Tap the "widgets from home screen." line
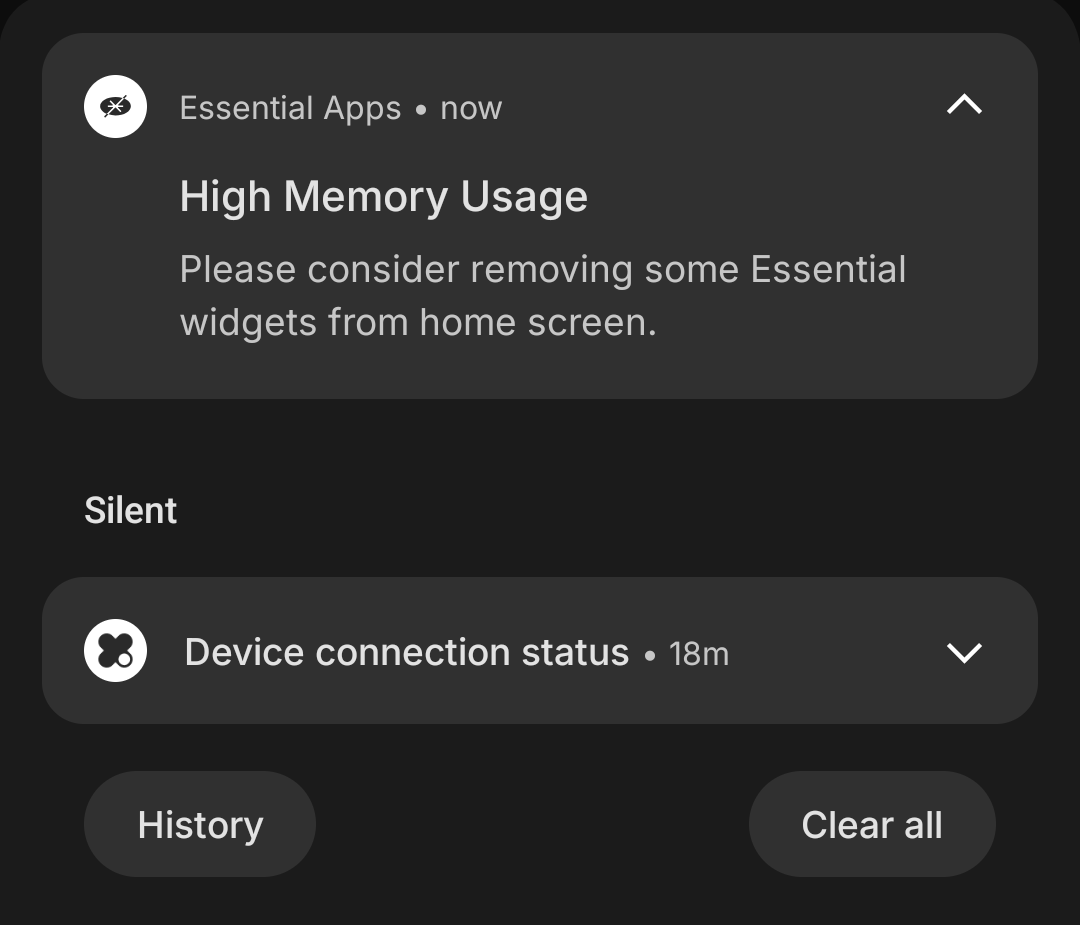This screenshot has height=925, width=1080. (x=417, y=323)
